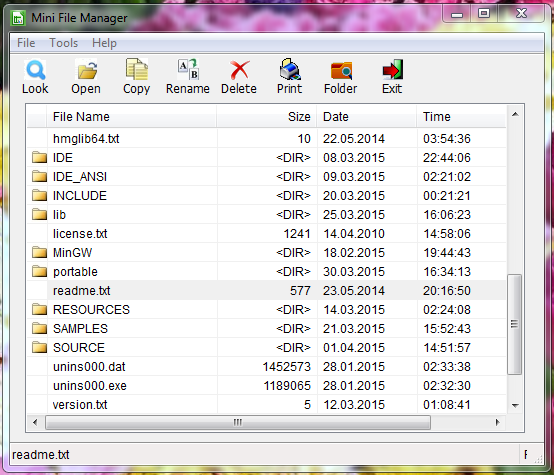
Task: Click the Delete red X toolbar icon
Action: tap(240, 70)
